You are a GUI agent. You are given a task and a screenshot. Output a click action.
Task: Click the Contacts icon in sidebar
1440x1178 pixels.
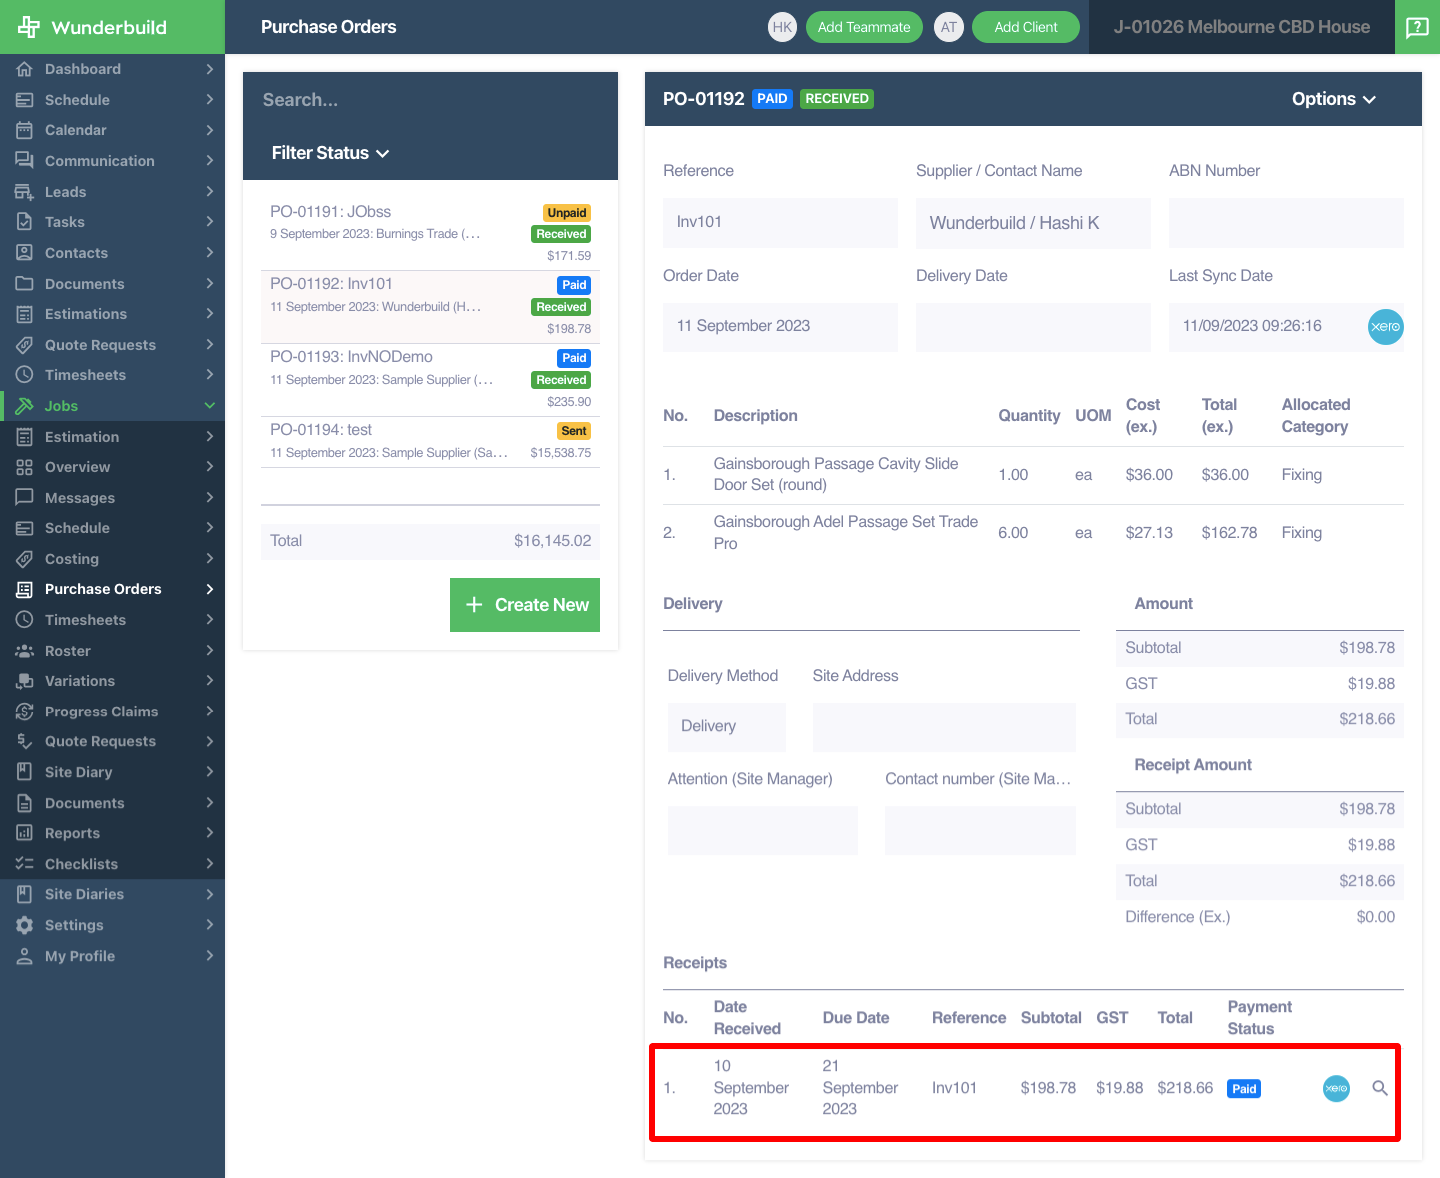tap(25, 253)
